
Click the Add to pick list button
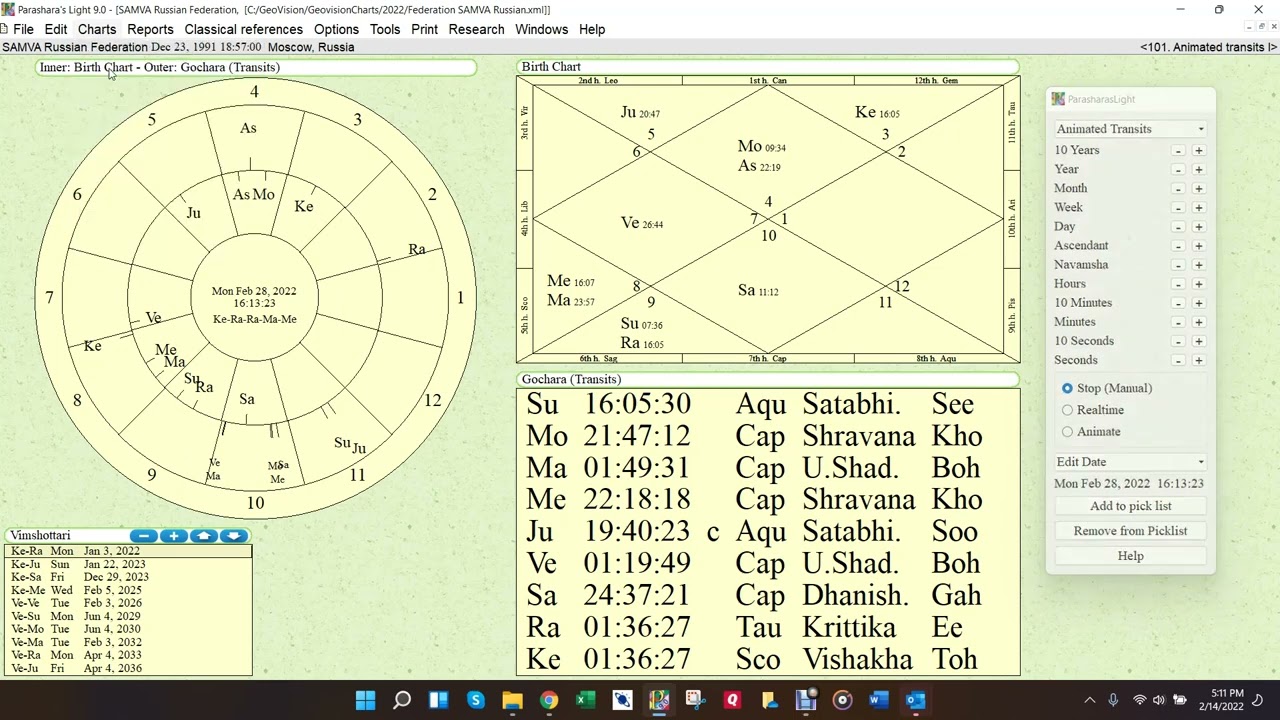(1130, 506)
